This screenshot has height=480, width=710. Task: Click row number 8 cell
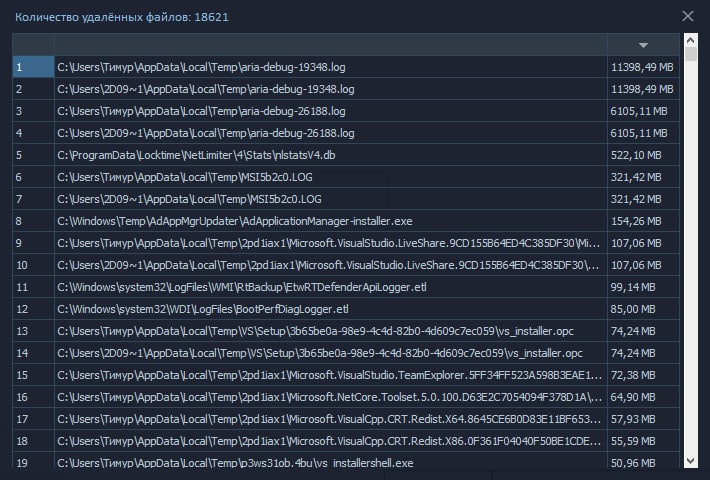33,221
